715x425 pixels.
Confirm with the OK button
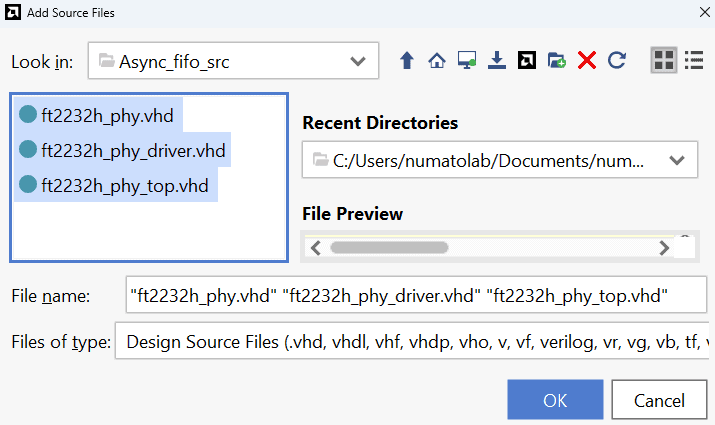pyautogui.click(x=555, y=400)
